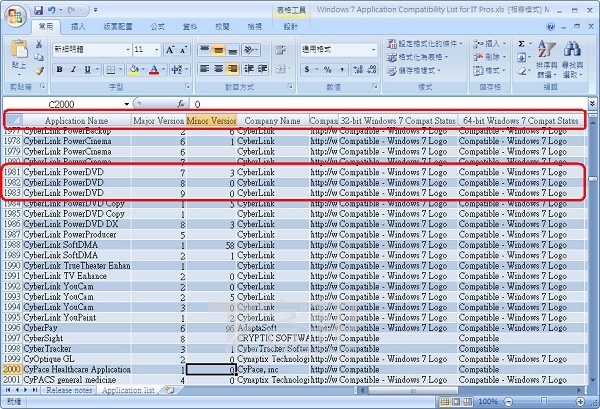
Task: Save the workbook from Quick Access
Action: [38, 10]
